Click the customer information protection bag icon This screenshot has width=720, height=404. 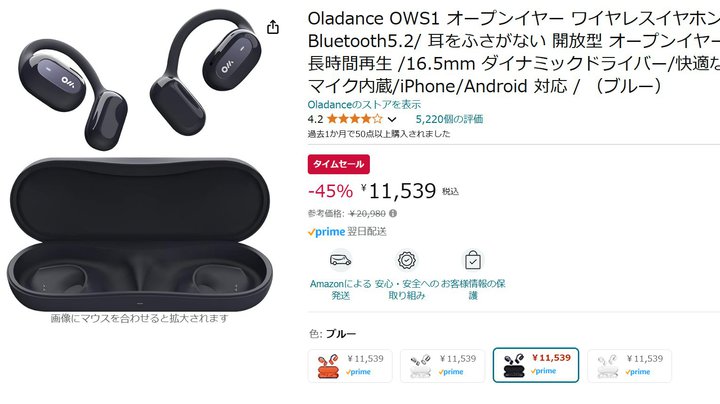pyautogui.click(x=472, y=260)
